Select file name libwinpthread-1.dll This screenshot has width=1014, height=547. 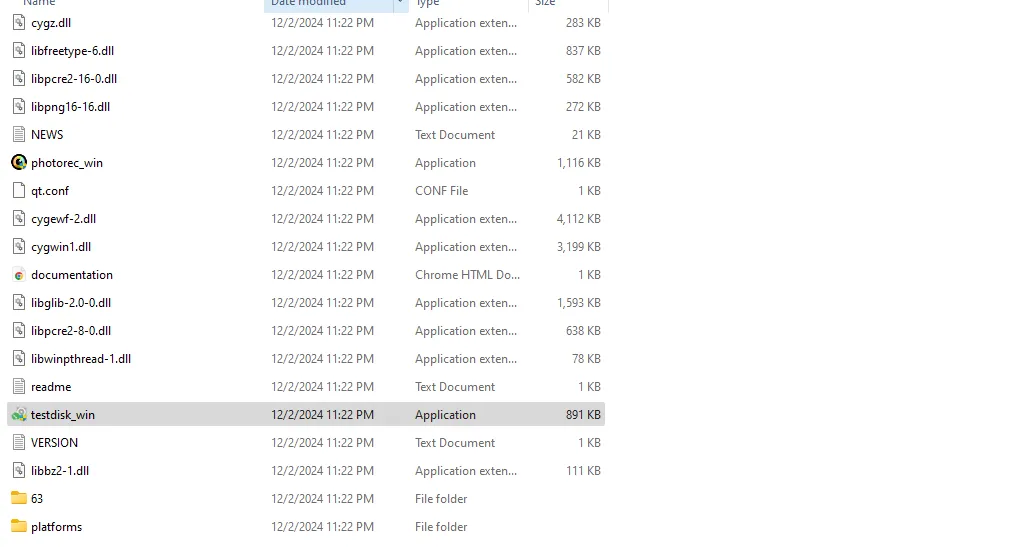pos(81,359)
